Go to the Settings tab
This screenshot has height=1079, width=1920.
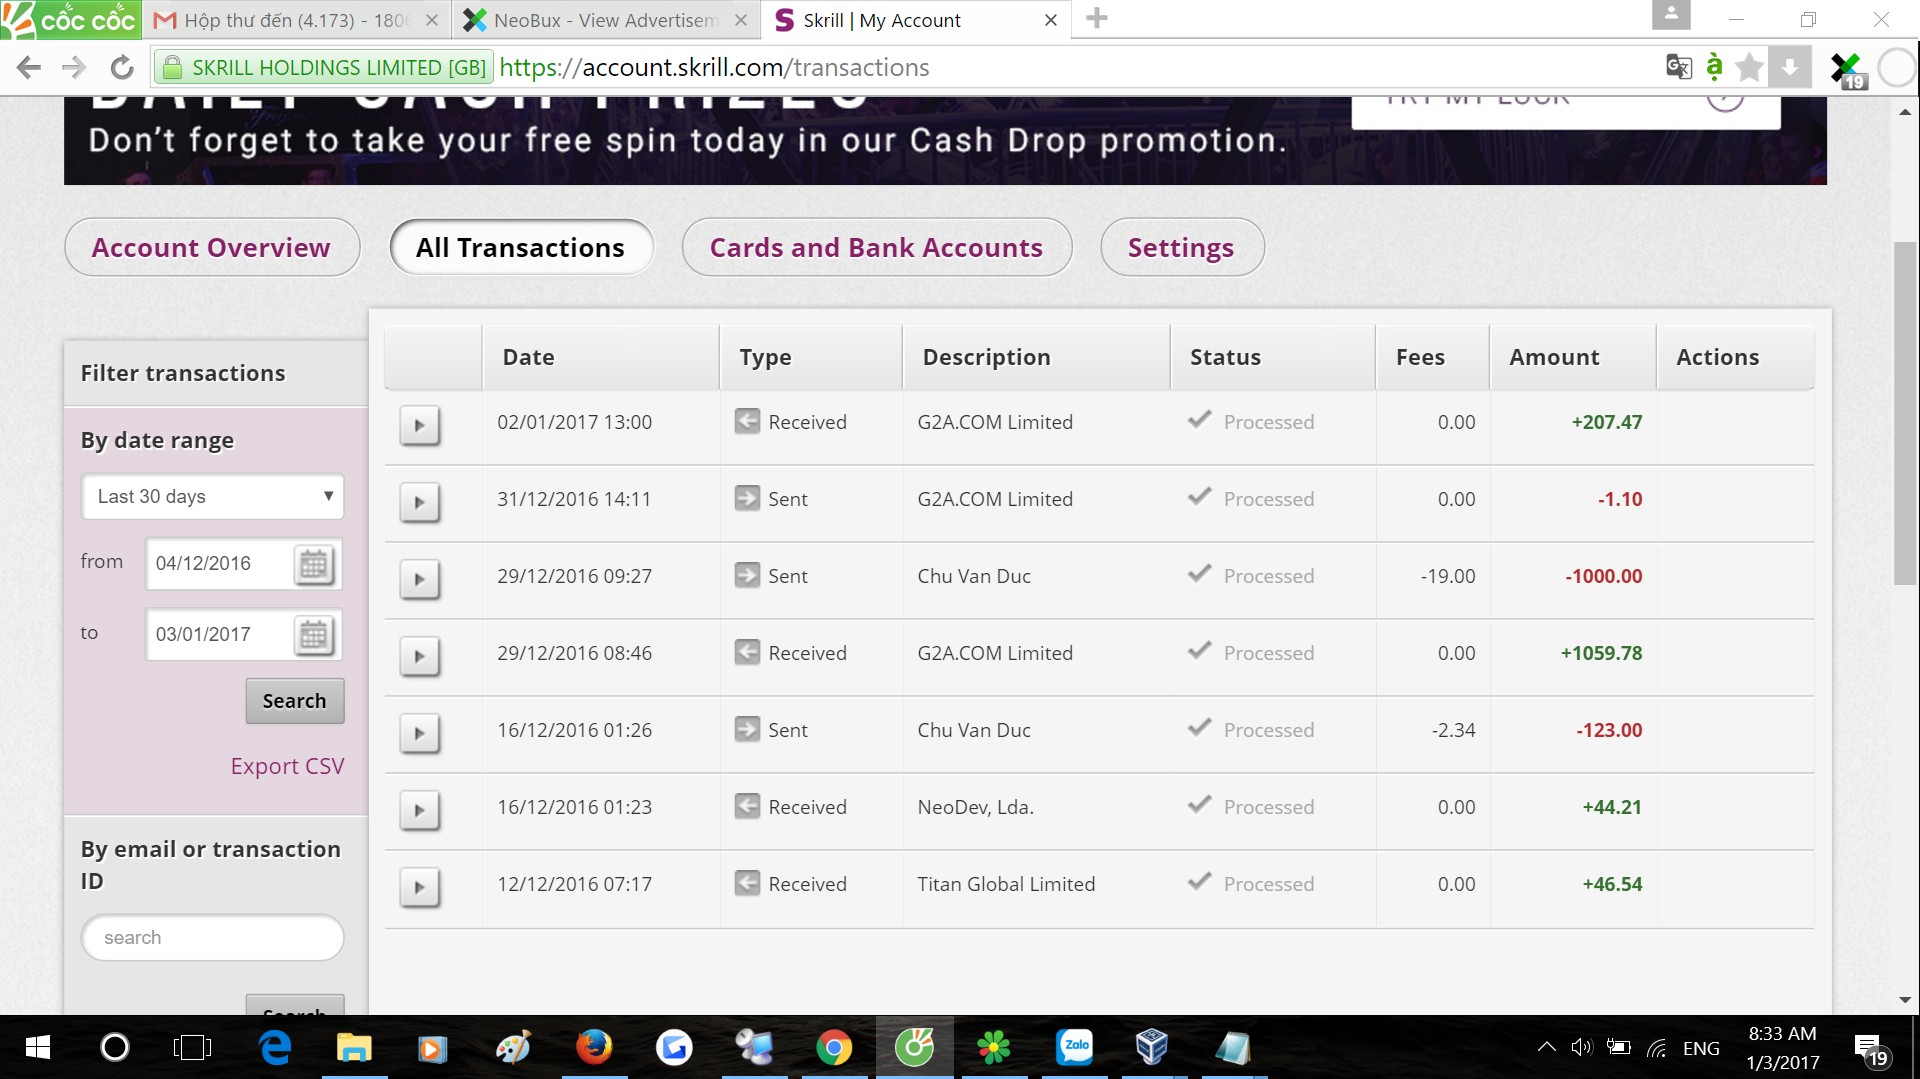click(x=1182, y=247)
